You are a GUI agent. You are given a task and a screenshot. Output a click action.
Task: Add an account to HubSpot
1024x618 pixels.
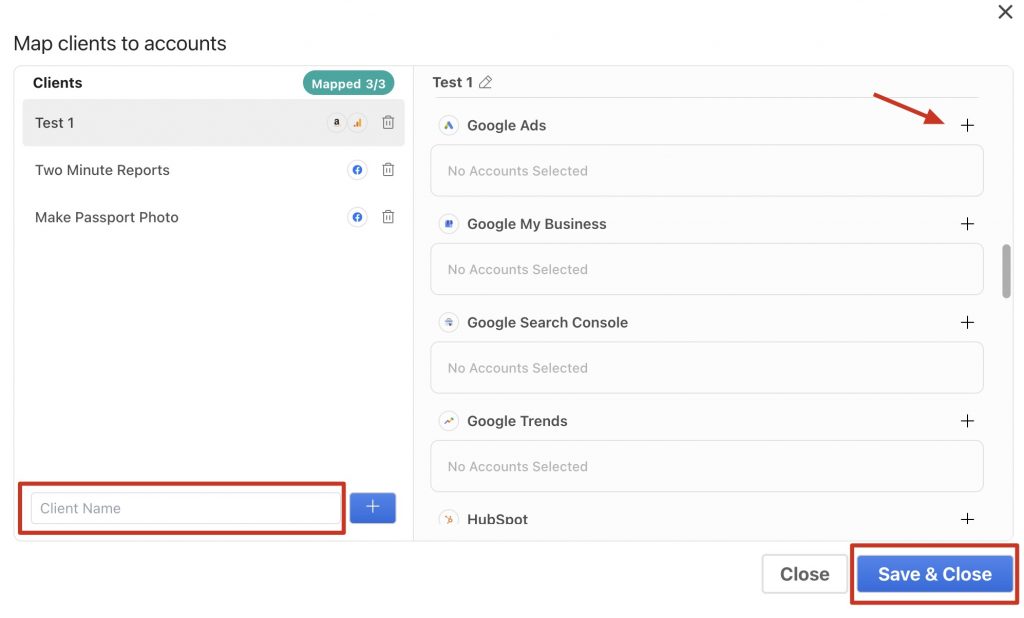click(967, 519)
